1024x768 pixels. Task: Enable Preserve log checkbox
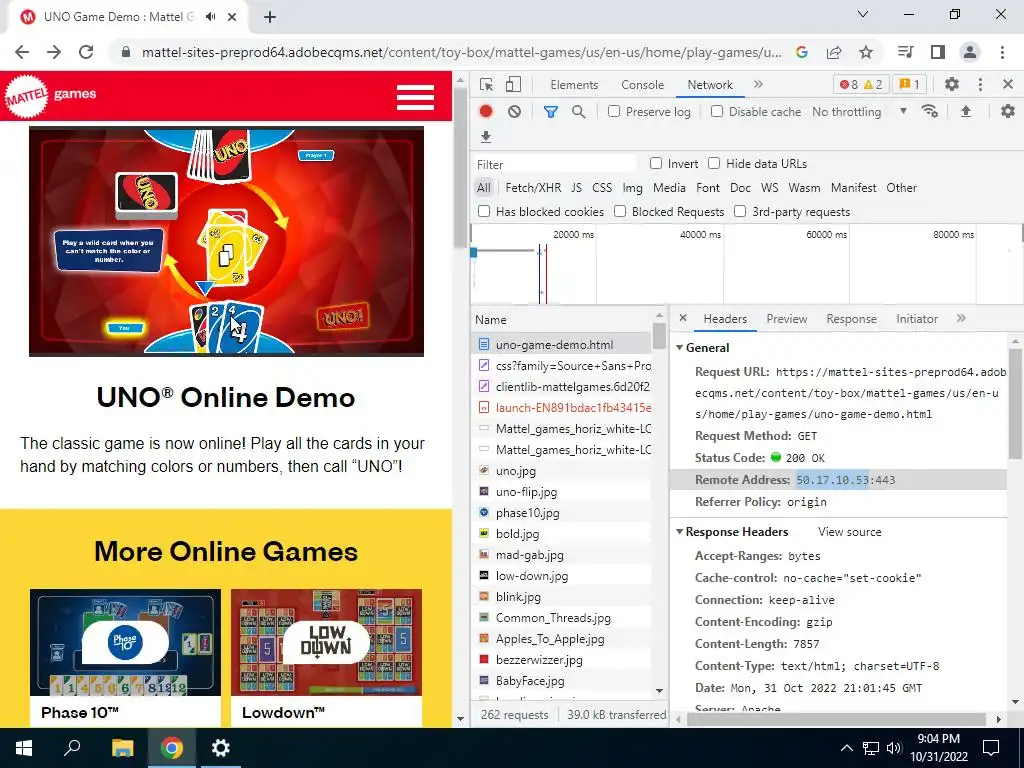coord(614,112)
